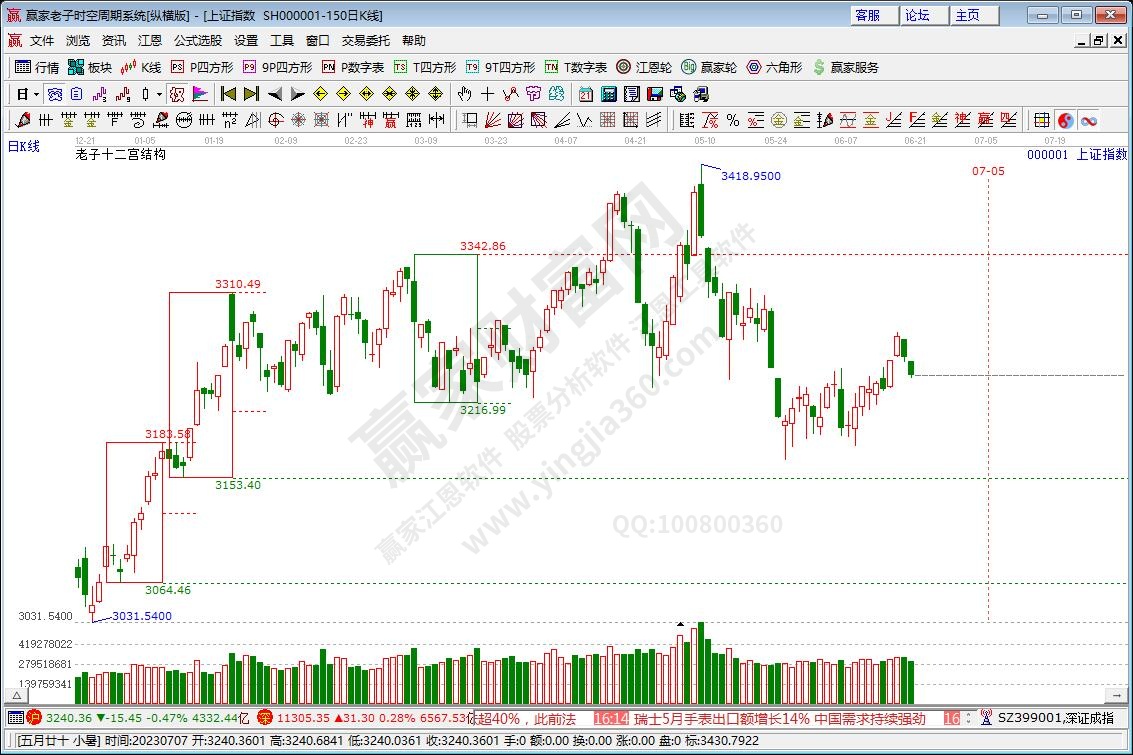Image resolution: width=1133 pixels, height=755 pixels.
Task: Open the calendar icon in toolbar
Action: coord(586,94)
